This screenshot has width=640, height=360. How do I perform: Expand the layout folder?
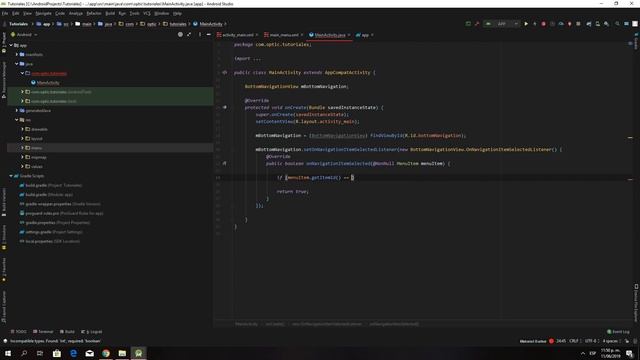pos(22,138)
